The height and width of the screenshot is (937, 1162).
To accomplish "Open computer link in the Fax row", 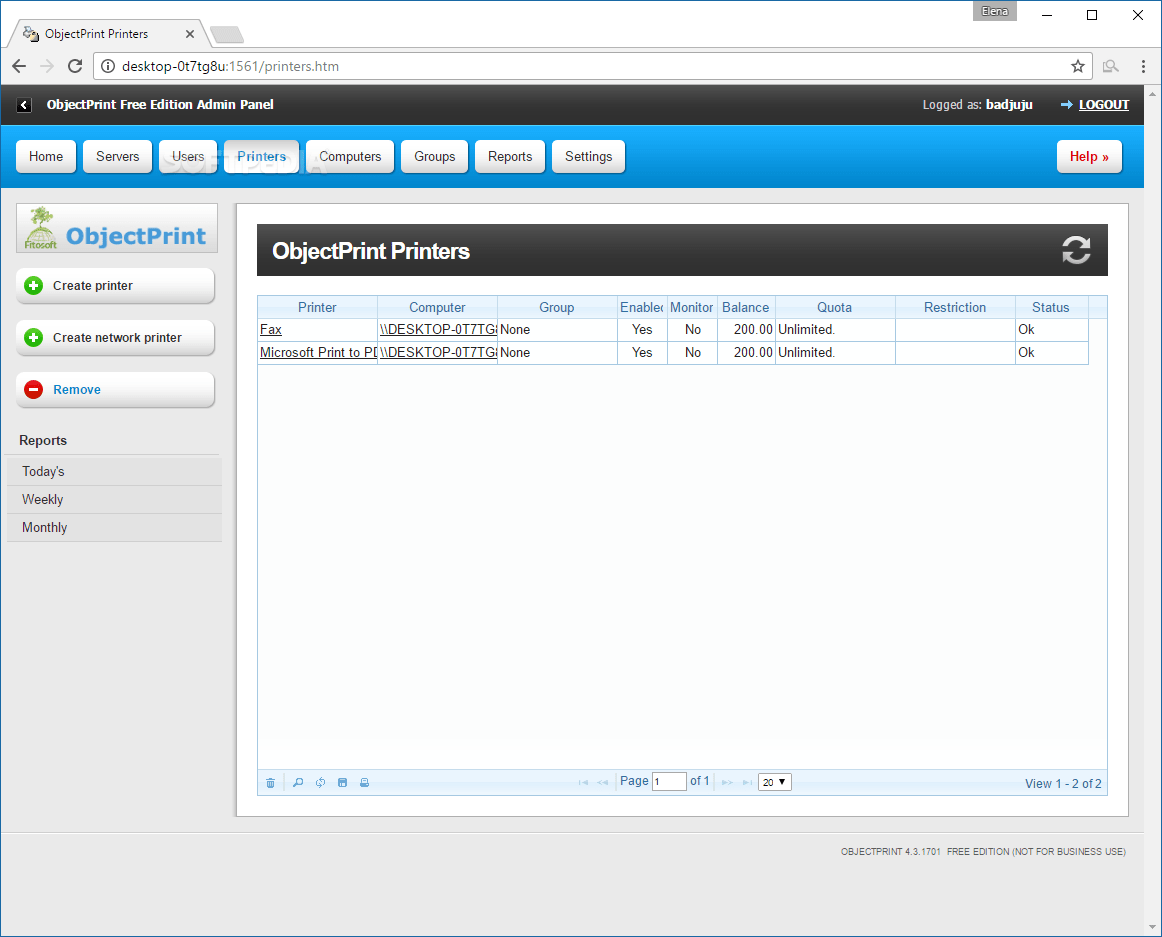I will [x=438, y=330].
